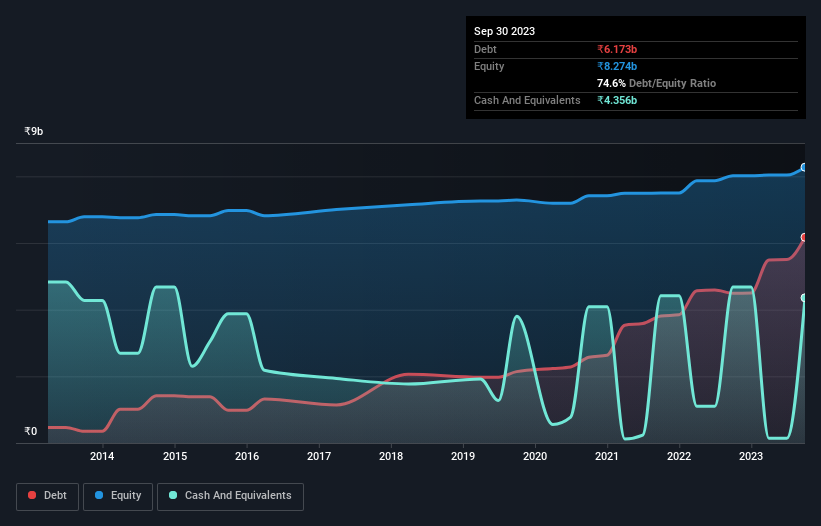Click the blue Equity endpoint marker on chart
The width and height of the screenshot is (821, 526).
pos(804,167)
